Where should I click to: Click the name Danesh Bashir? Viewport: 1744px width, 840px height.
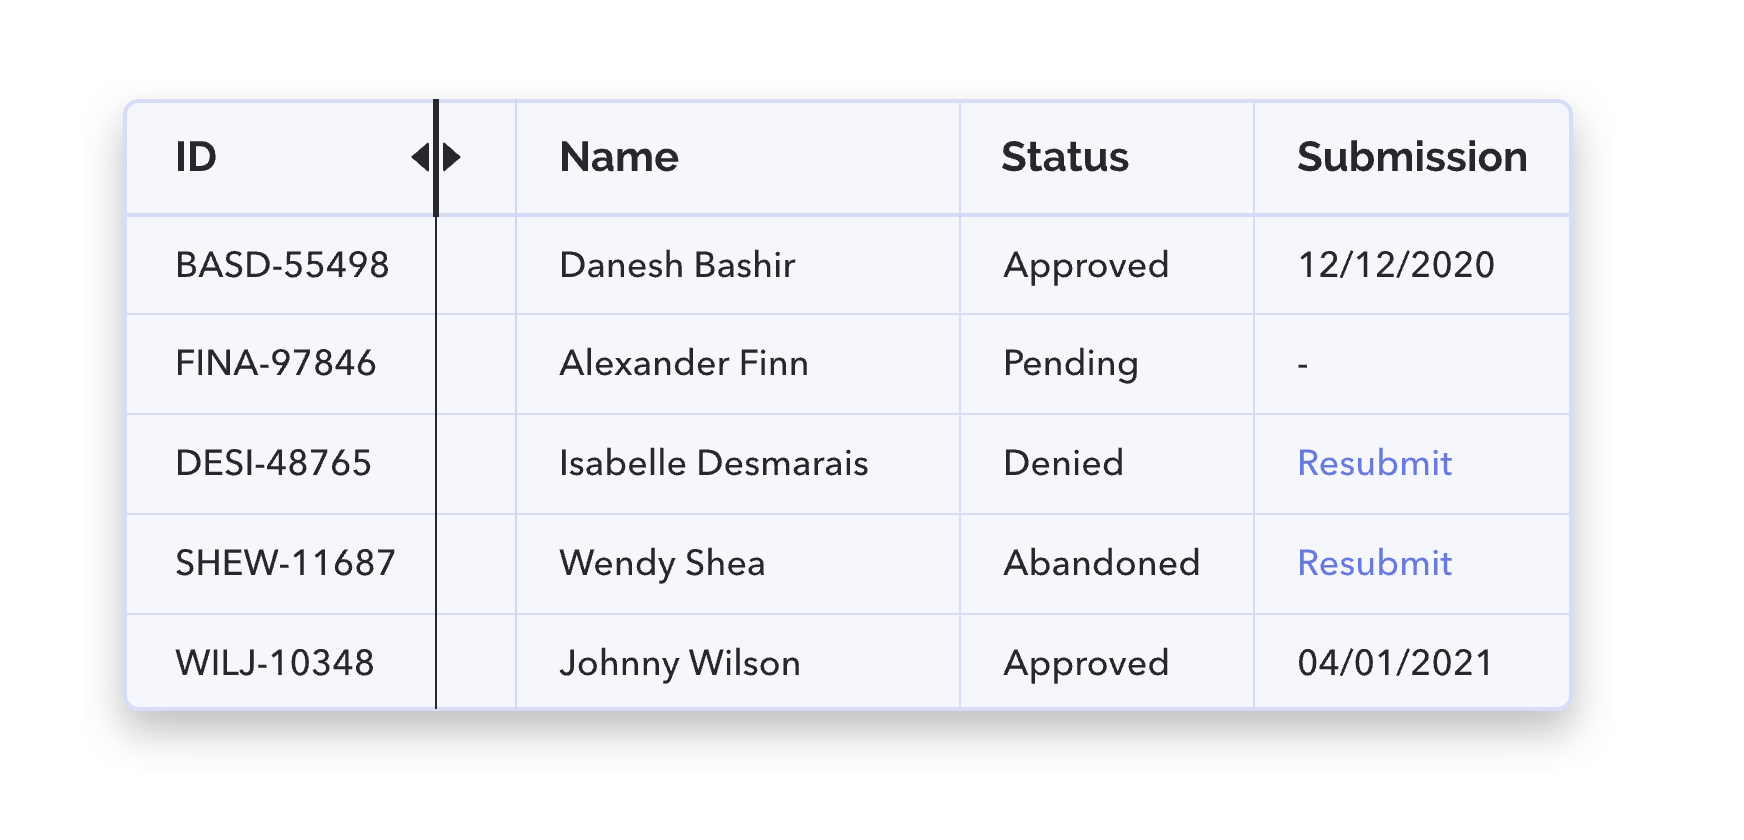(x=677, y=265)
